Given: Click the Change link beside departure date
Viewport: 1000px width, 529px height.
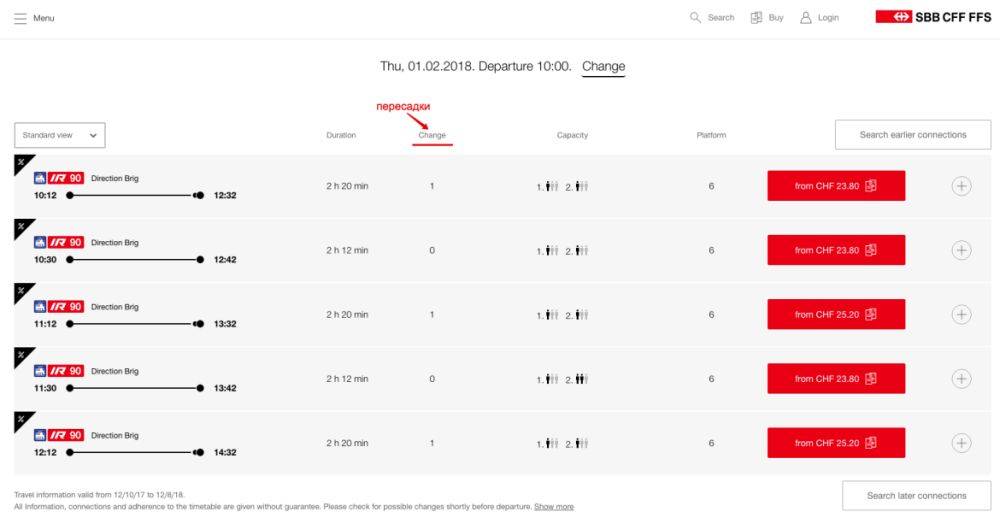Looking at the screenshot, I should coord(603,67).
